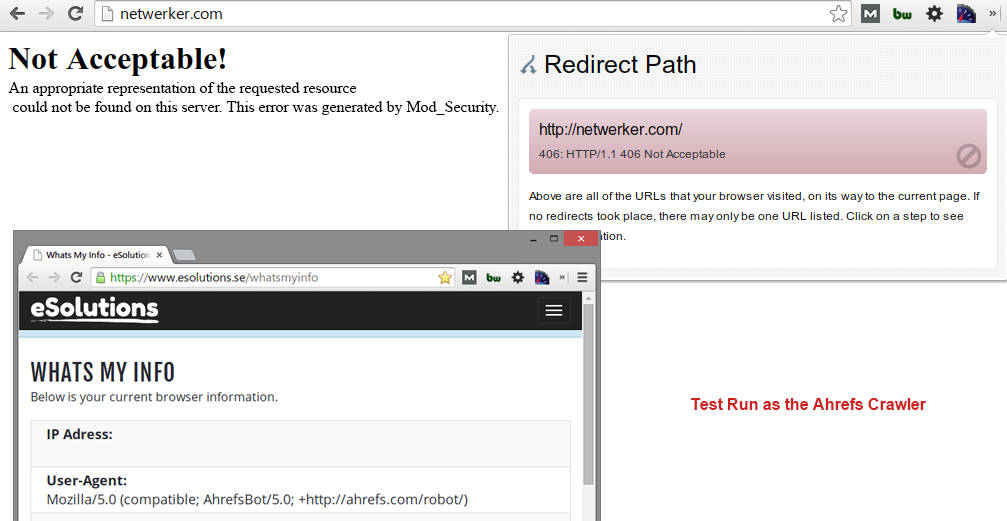Click the back arrow in the main browser
Image resolution: width=1007 pixels, height=521 pixels.
(17, 14)
